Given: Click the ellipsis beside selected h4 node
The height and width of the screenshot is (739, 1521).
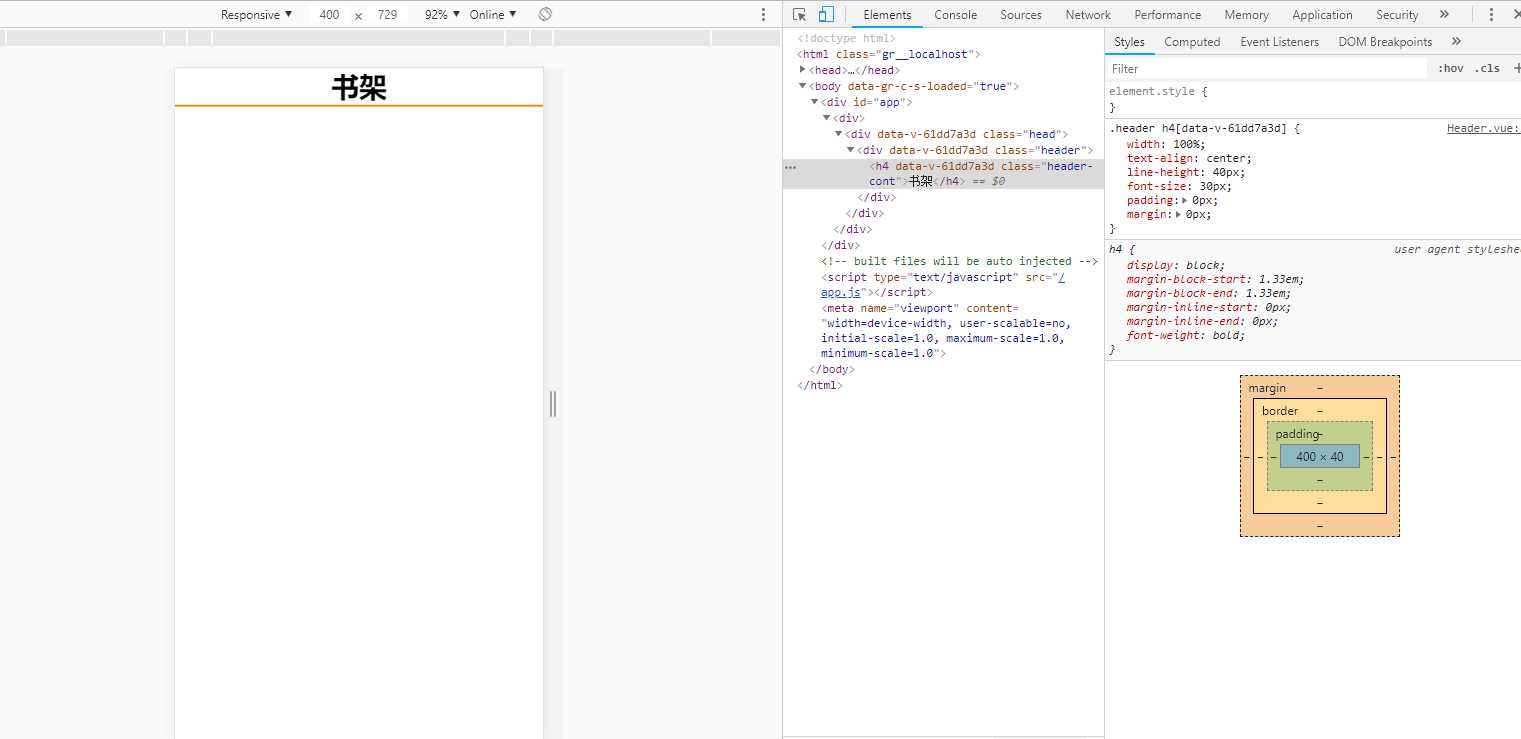Looking at the screenshot, I should coord(791,167).
